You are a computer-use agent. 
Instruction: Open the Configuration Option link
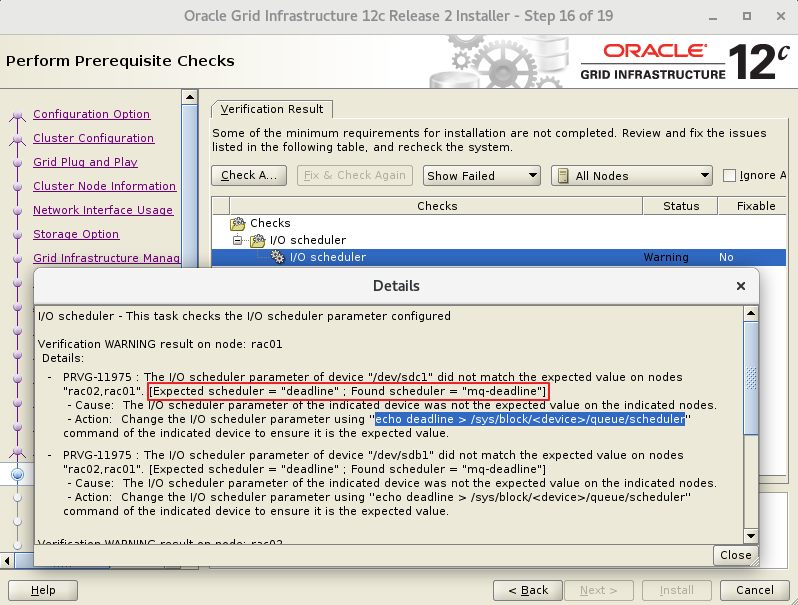point(92,114)
